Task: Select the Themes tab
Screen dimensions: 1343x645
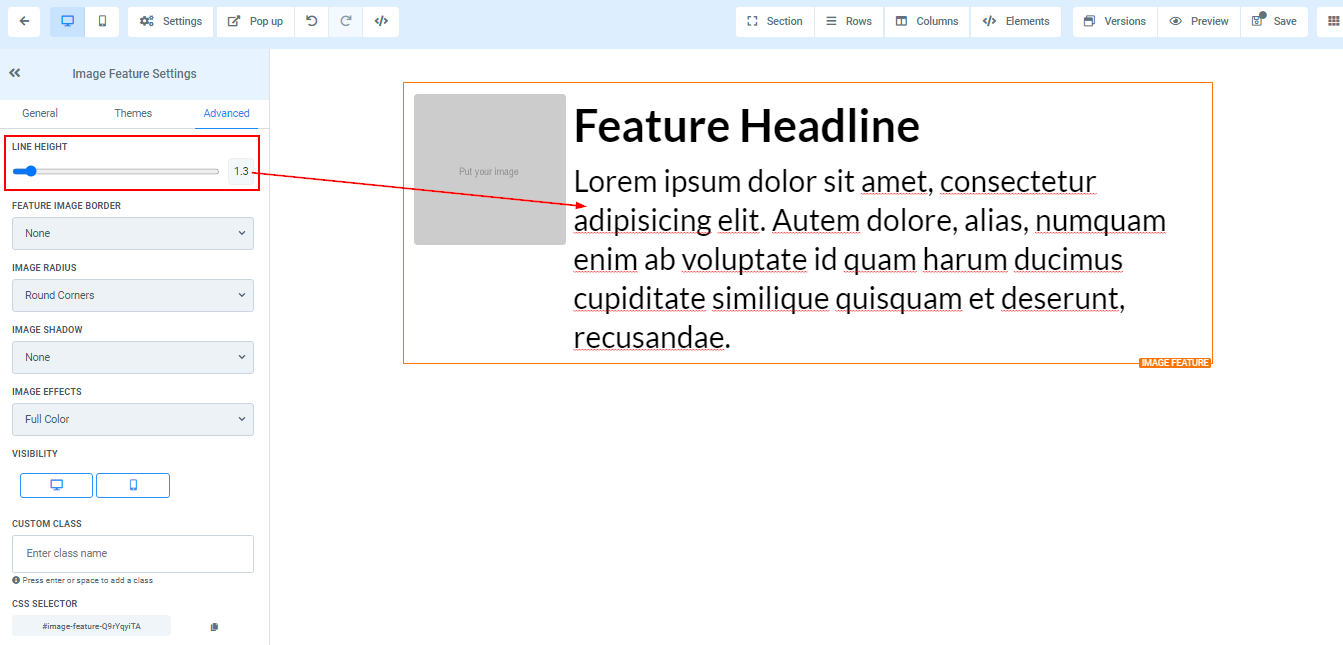Action: [133, 113]
